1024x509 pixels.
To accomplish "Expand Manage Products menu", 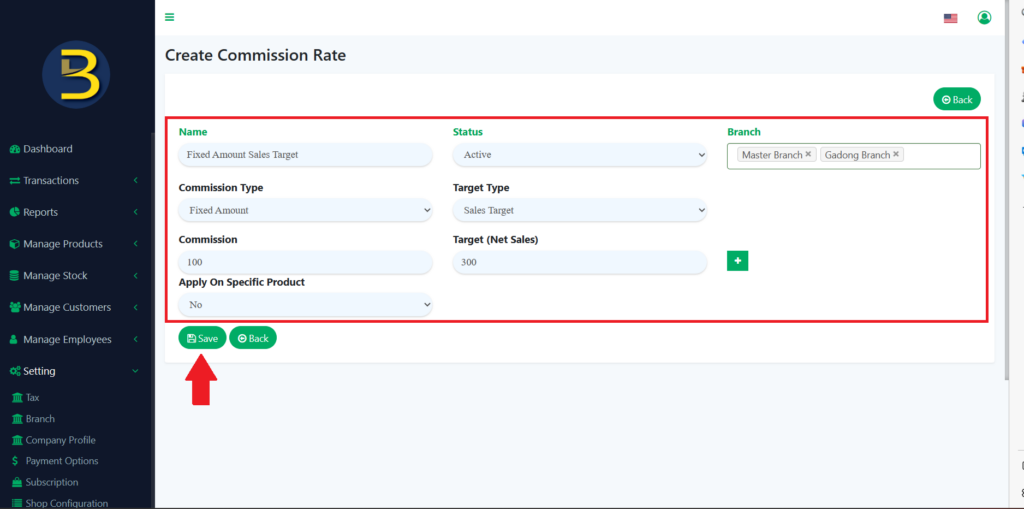I will pyautogui.click(x=62, y=244).
